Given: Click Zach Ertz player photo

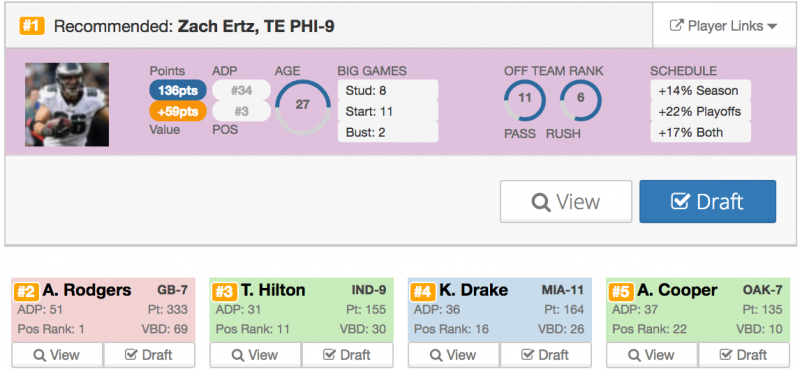Looking at the screenshot, I should (x=67, y=105).
